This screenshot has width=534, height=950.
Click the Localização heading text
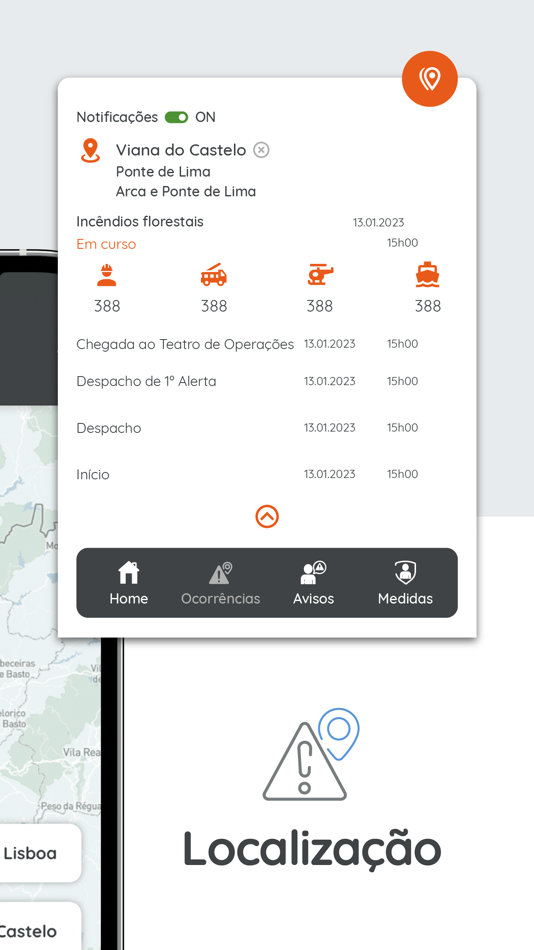312,848
